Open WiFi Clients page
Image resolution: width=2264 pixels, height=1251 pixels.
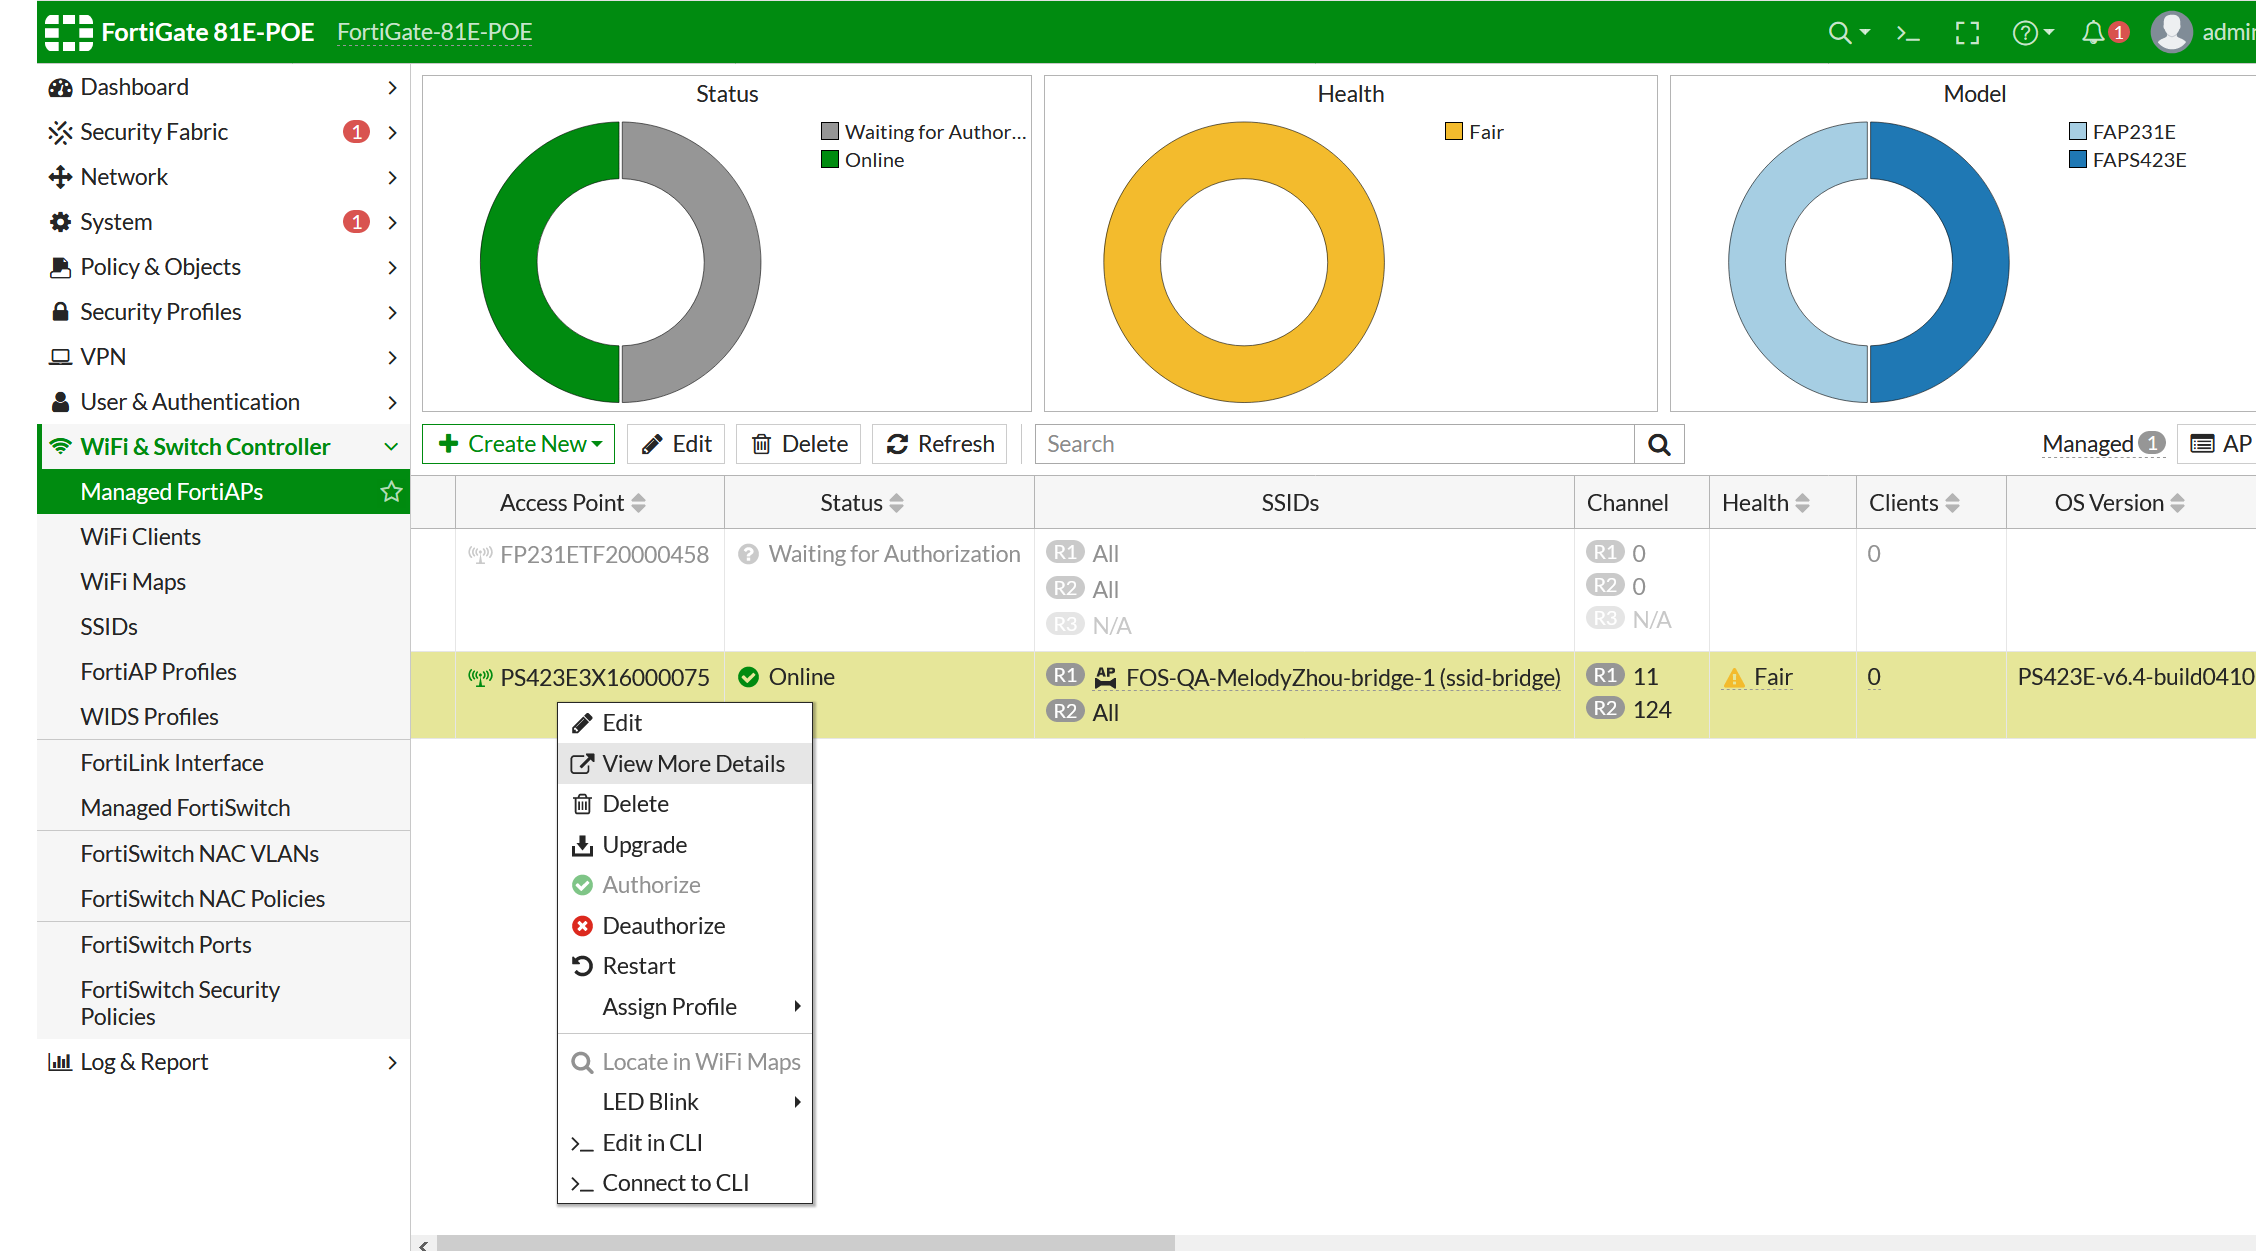(x=140, y=537)
